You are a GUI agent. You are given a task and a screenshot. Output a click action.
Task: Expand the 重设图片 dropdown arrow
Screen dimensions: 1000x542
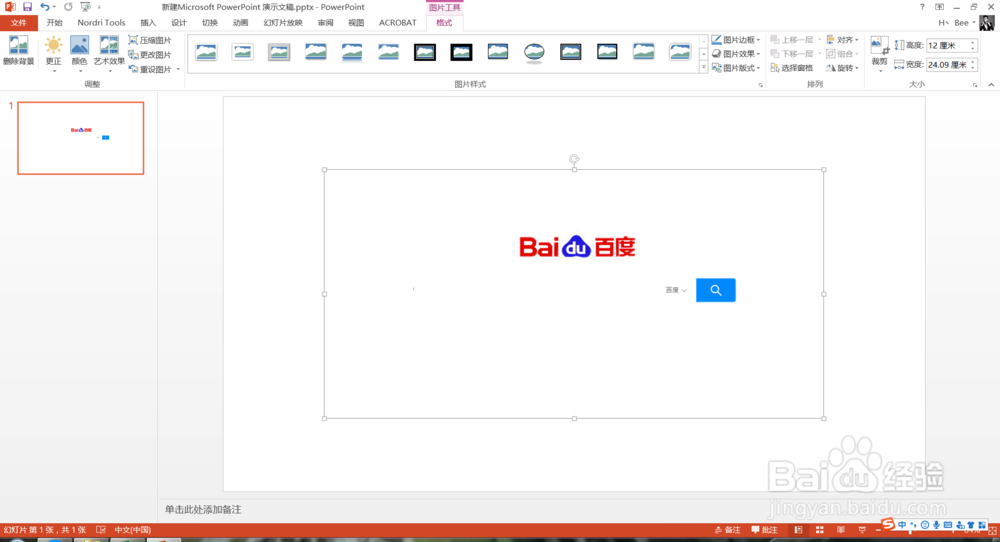click(x=178, y=70)
